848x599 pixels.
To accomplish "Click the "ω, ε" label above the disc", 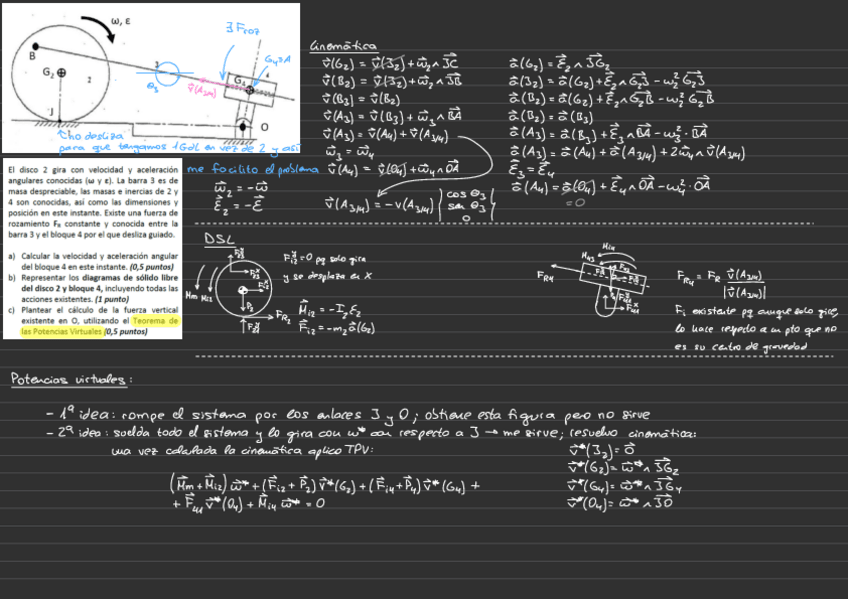I will (x=121, y=21).
